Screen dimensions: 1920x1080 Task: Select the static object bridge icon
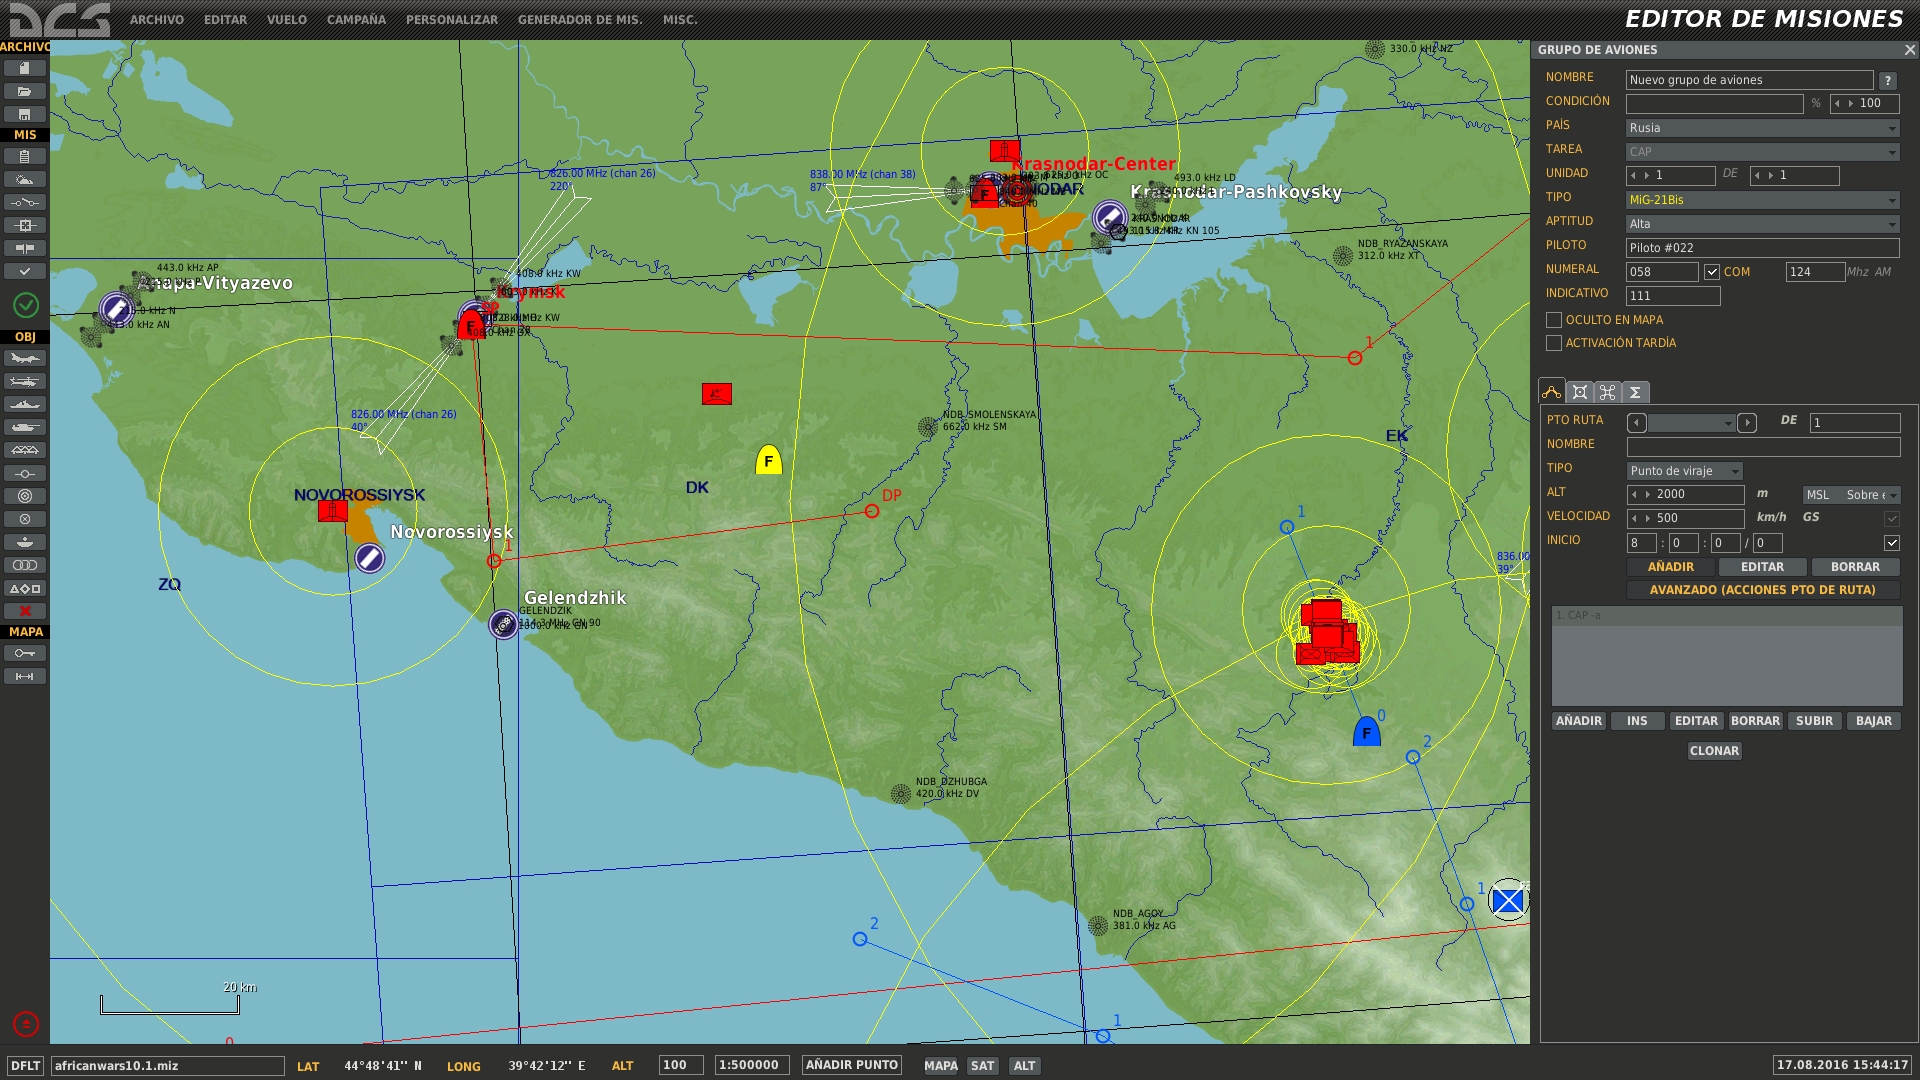point(25,450)
